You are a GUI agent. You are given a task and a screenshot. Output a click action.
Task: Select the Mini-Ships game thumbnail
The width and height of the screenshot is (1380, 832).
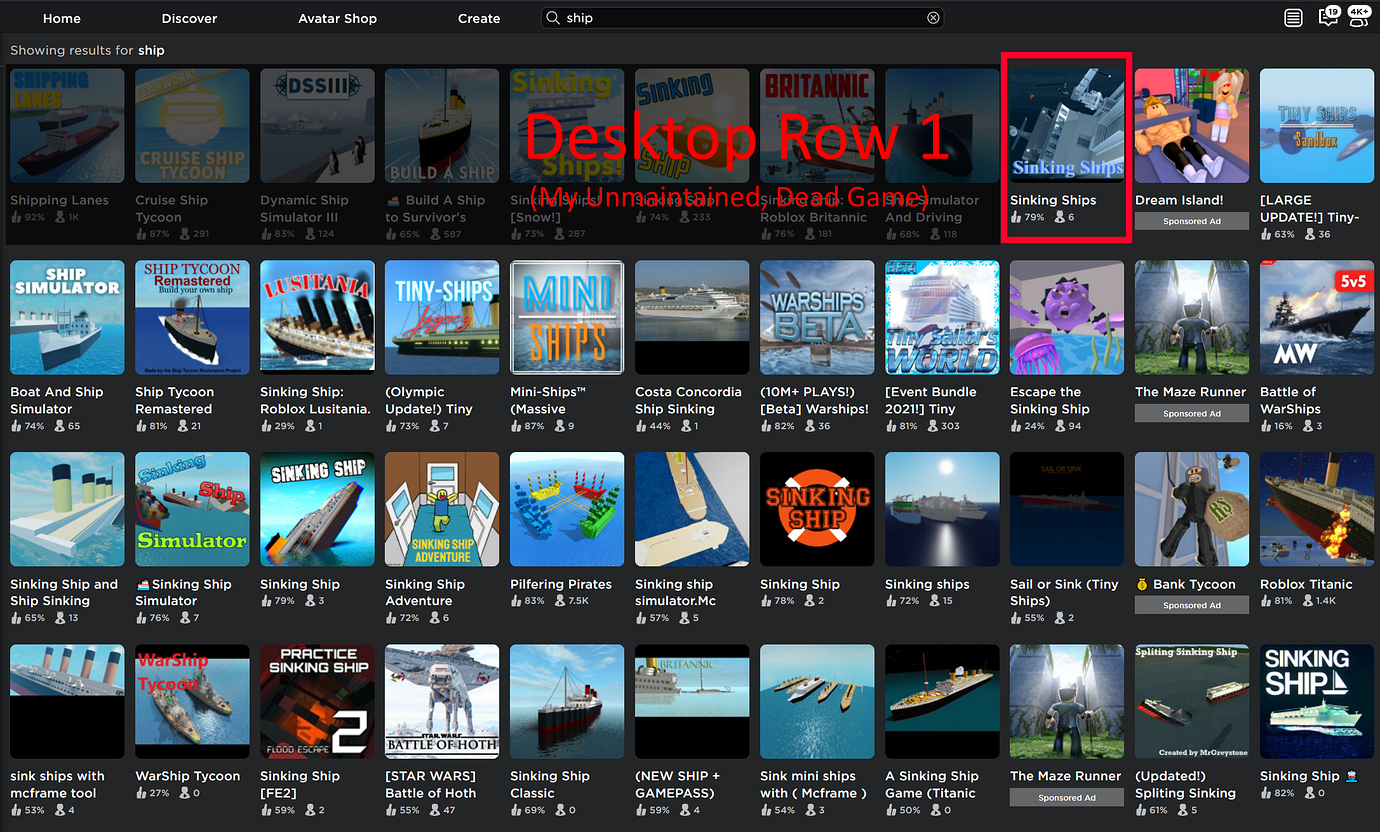[x=567, y=318]
